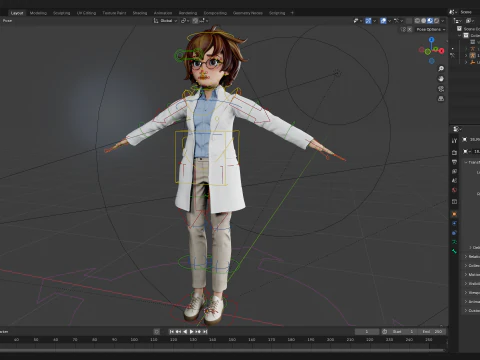Add a new workspace with plus button
Image resolution: width=480 pixels, height=360 pixels.
[292, 13]
